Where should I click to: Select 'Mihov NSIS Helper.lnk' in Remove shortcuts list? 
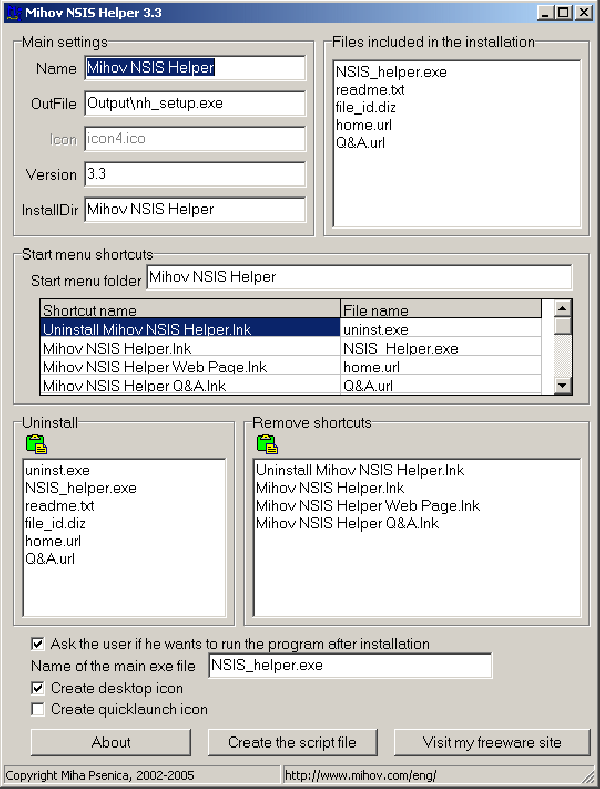[x=330, y=488]
